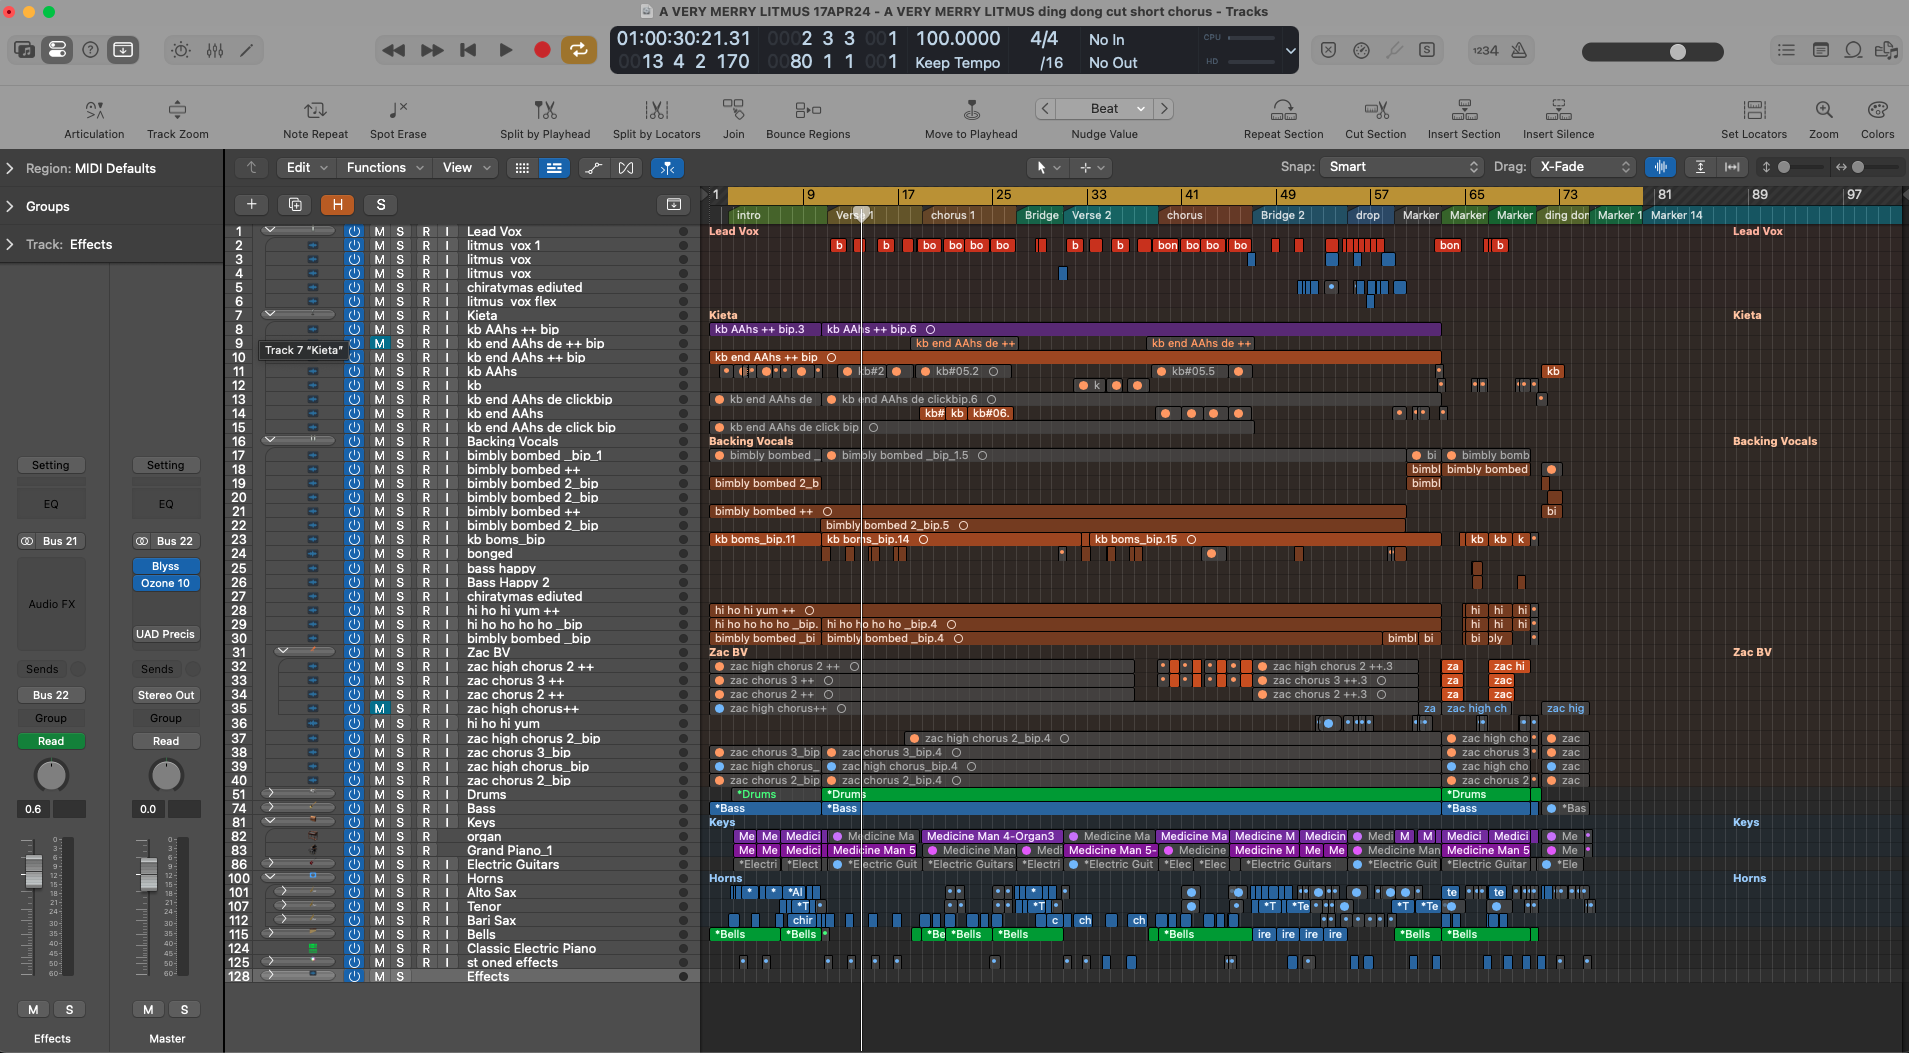The width and height of the screenshot is (1909, 1053).
Task: Adjust the Effects channel pan knob
Action: [x=51, y=775]
